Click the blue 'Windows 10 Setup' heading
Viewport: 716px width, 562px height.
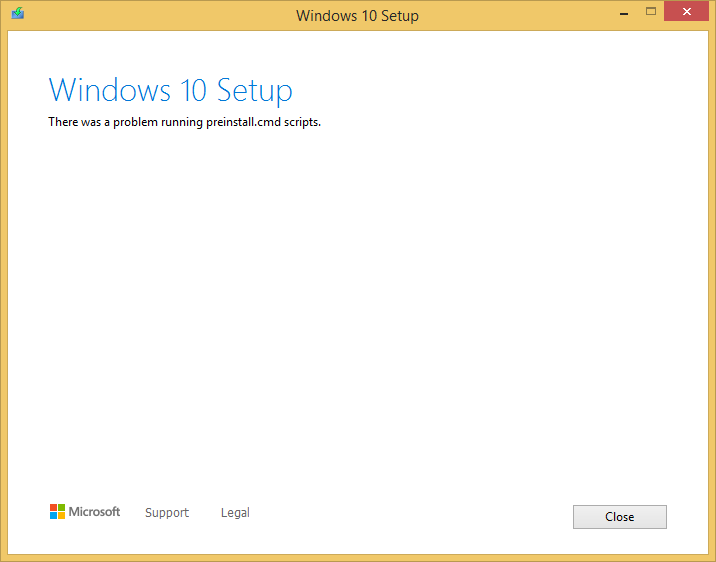170,90
